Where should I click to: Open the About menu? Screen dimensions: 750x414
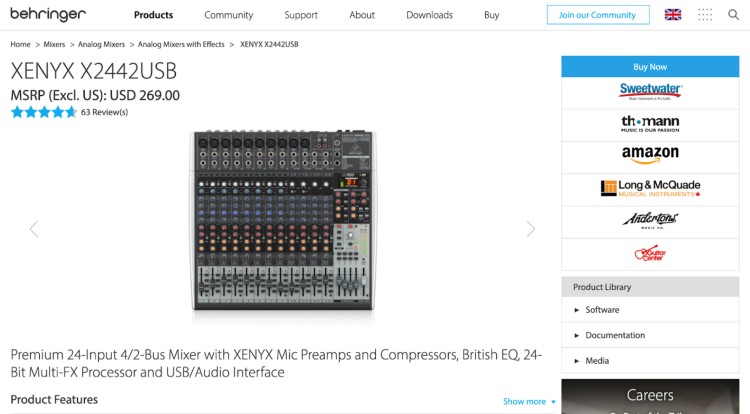click(x=362, y=15)
